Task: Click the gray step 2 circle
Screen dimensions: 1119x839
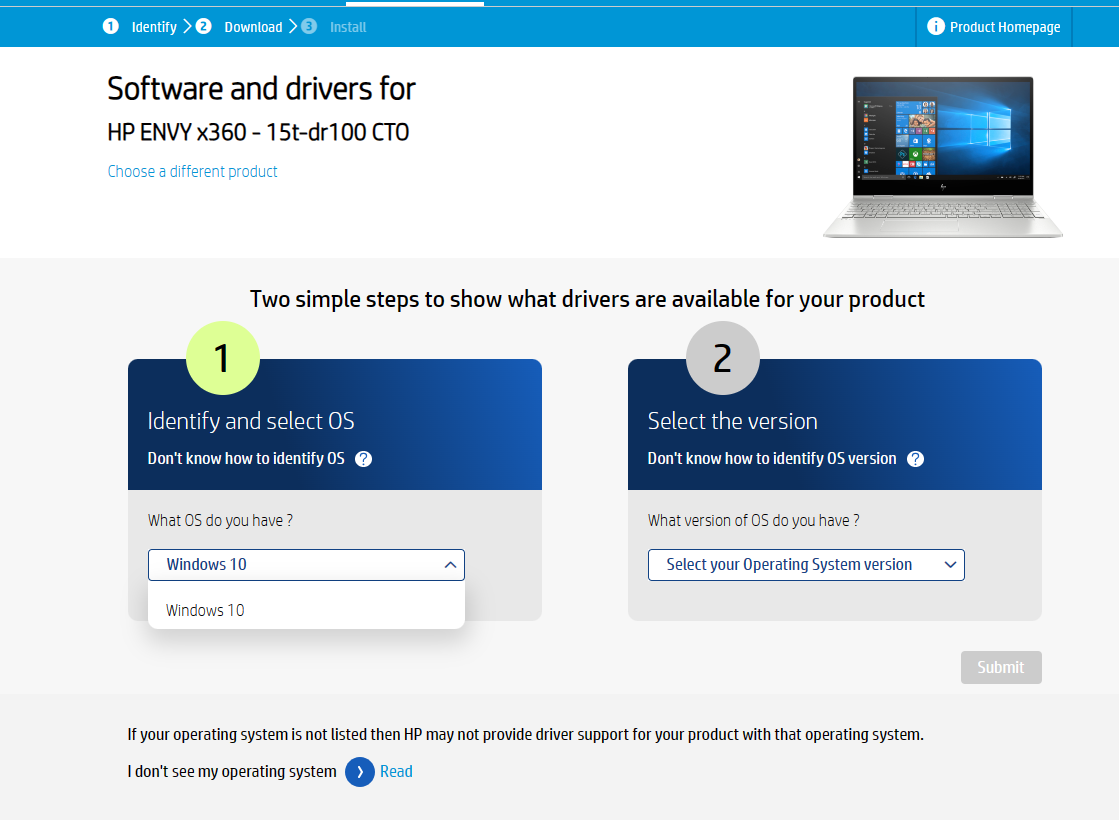Action: pyautogui.click(x=722, y=357)
